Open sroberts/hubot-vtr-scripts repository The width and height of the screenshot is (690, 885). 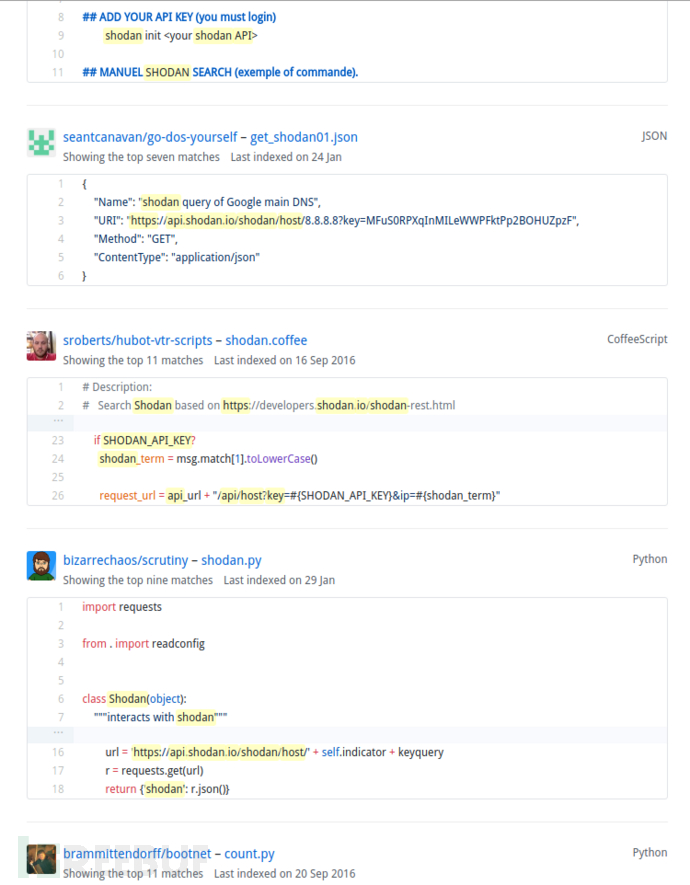(x=138, y=340)
